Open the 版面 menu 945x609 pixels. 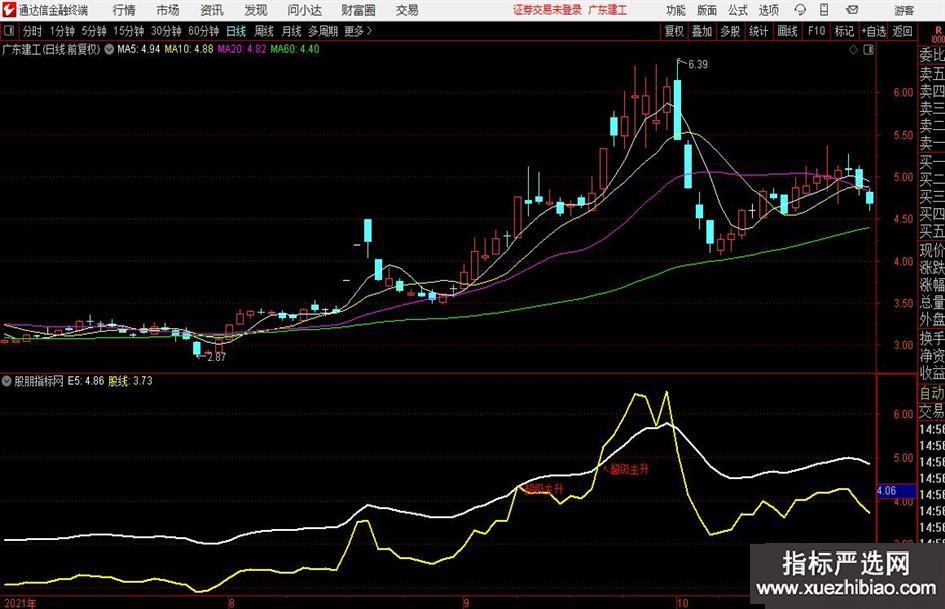(706, 10)
